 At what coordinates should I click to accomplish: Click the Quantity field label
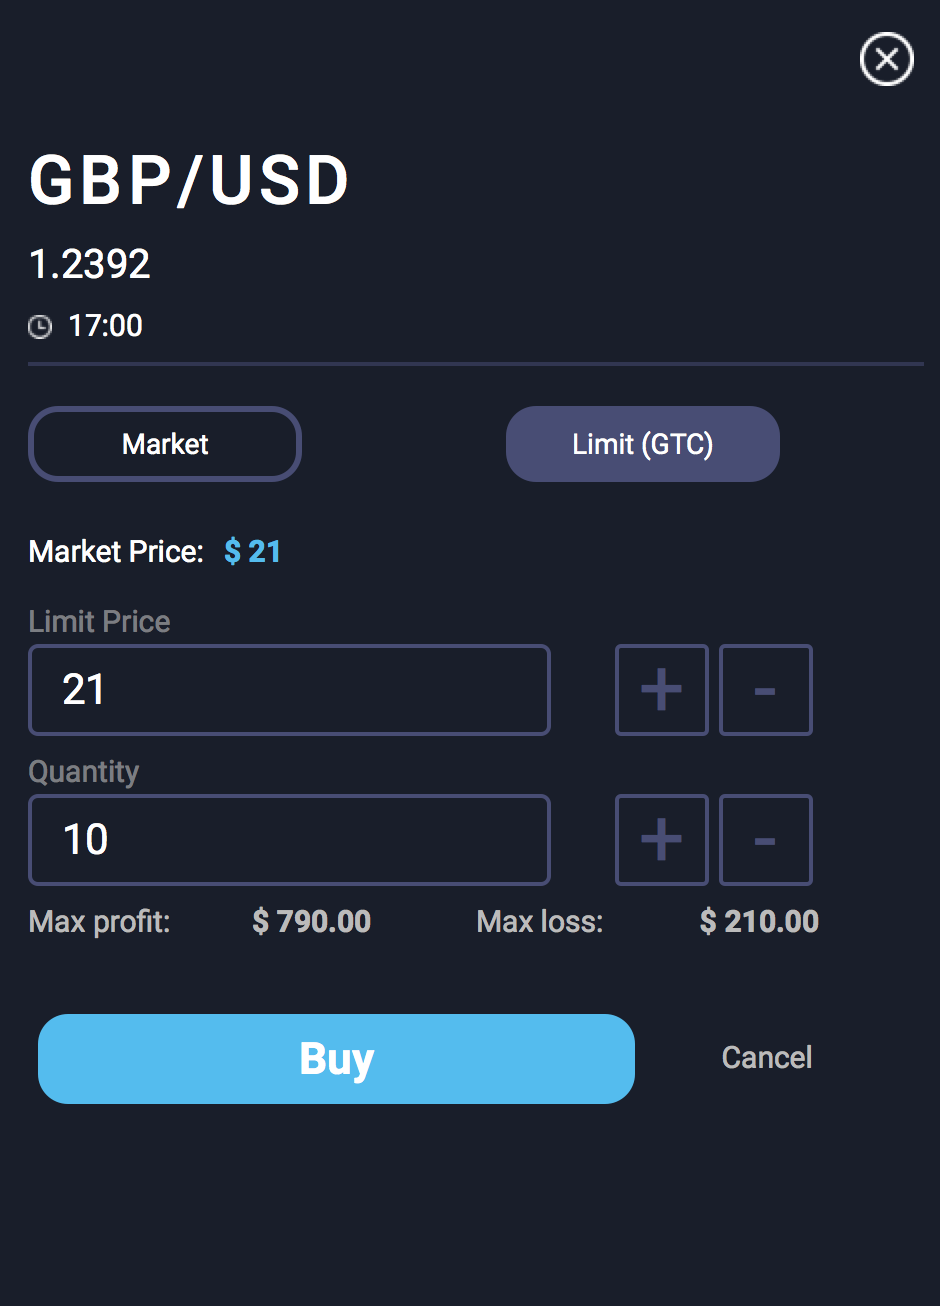[x=84, y=772]
